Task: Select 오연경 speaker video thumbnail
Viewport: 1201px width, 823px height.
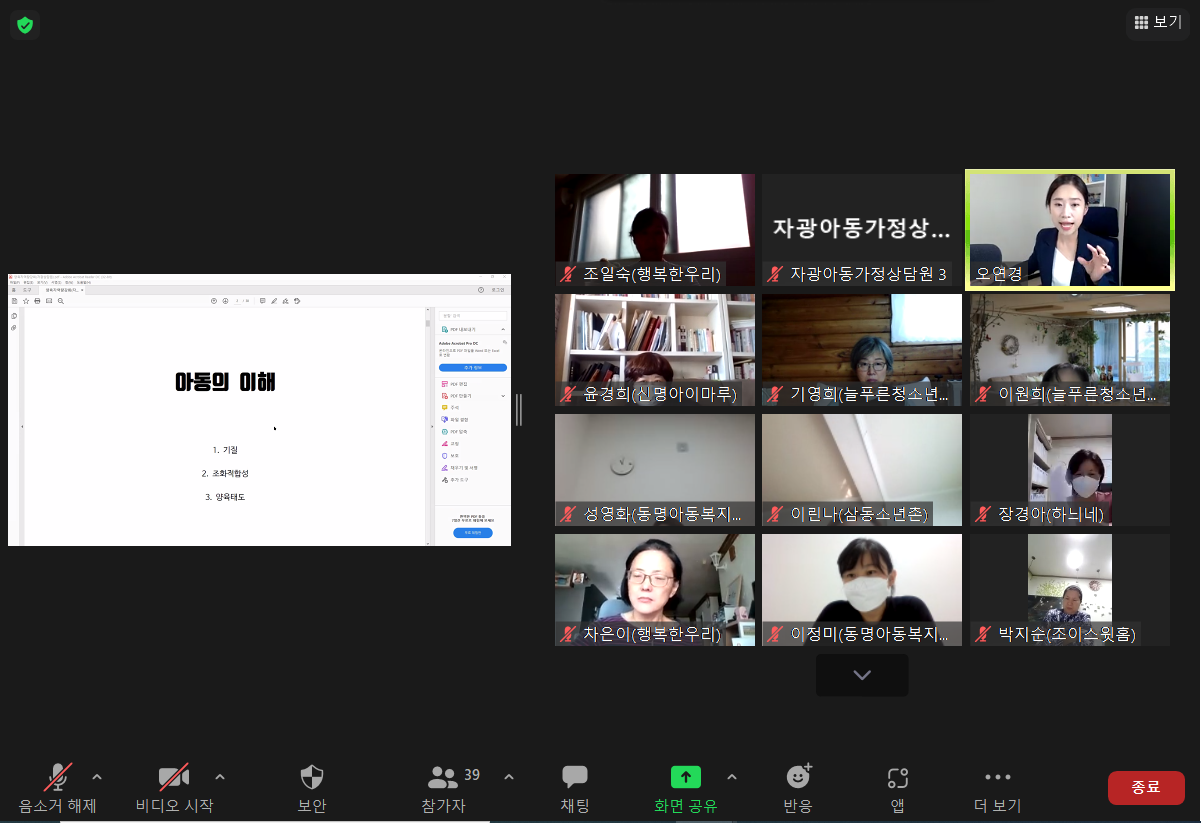Action: [1069, 230]
